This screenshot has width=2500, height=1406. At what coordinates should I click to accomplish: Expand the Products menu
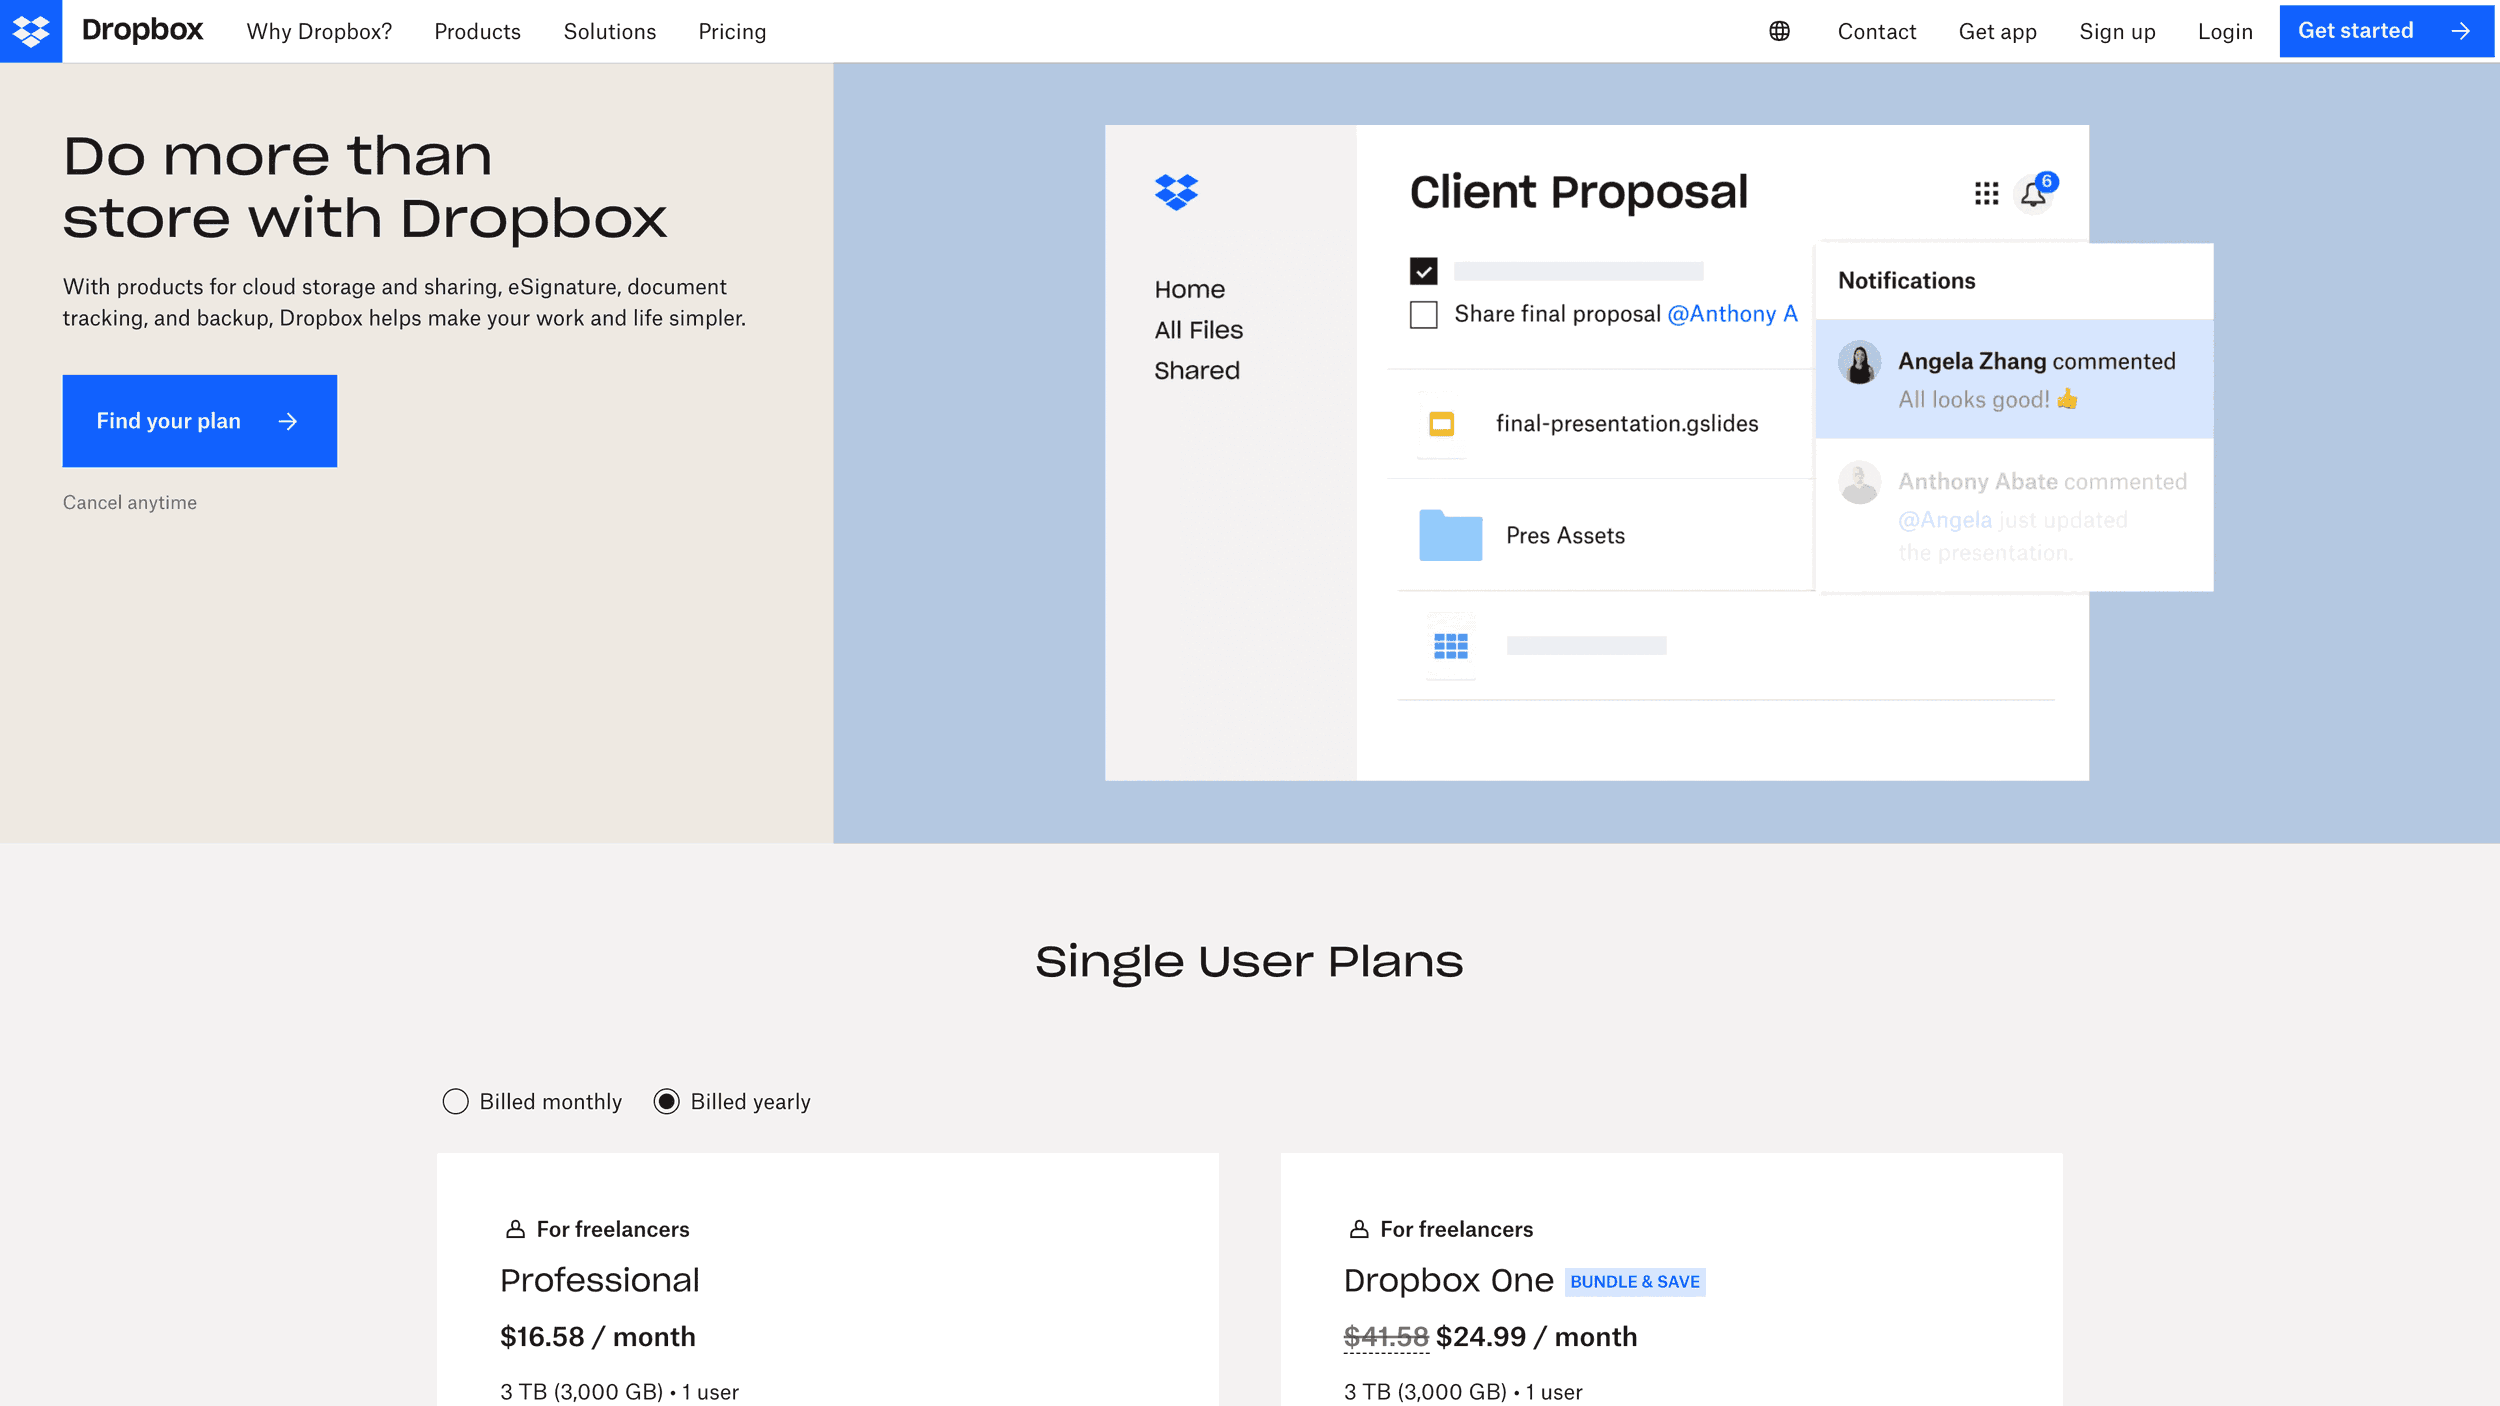click(x=478, y=31)
